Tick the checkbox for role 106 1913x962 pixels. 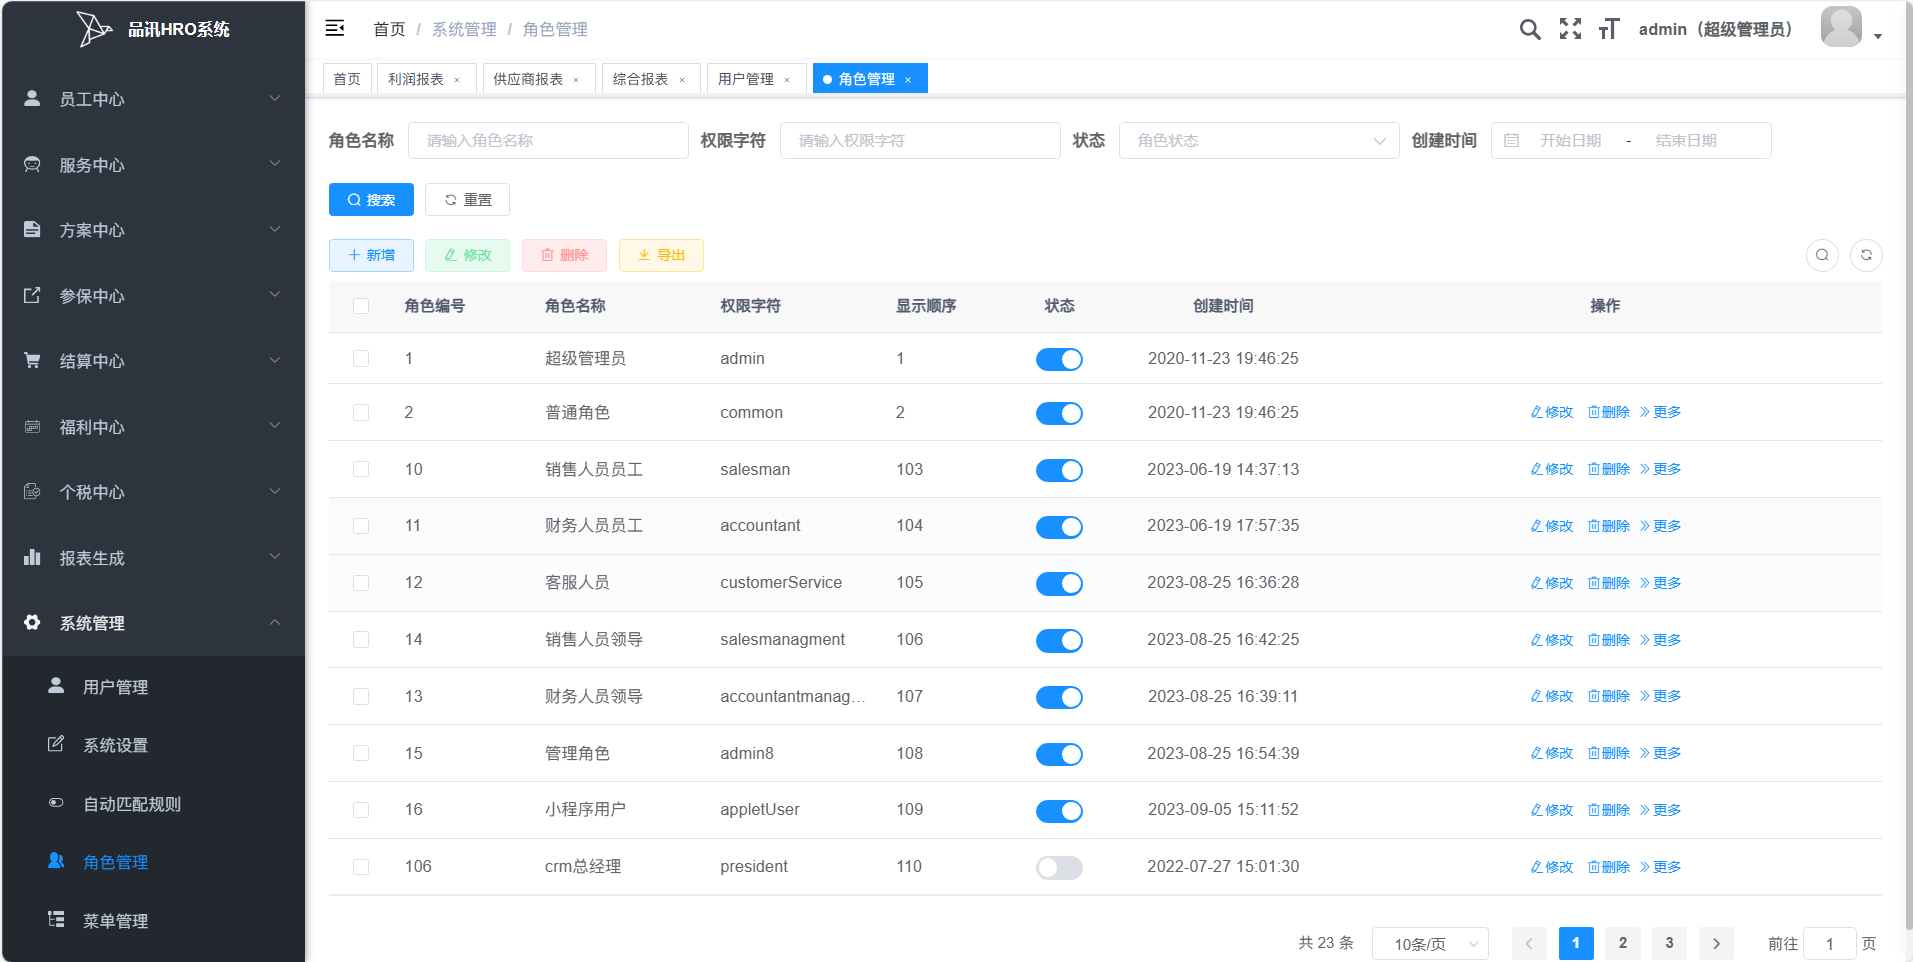point(361,867)
